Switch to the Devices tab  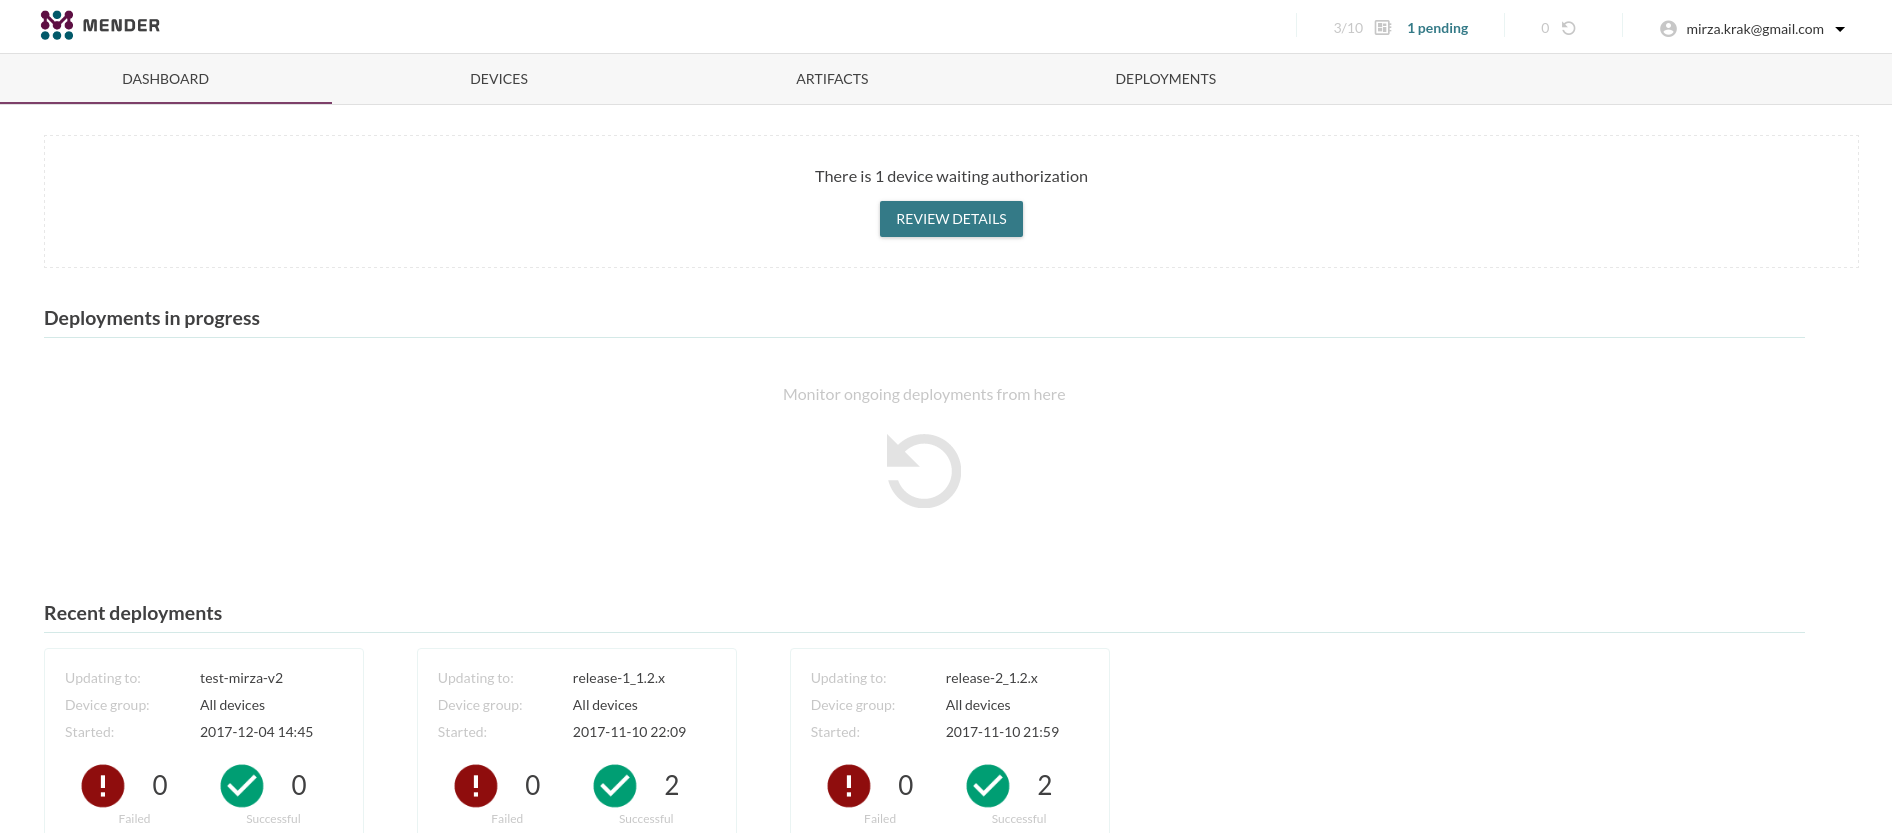[x=499, y=79]
